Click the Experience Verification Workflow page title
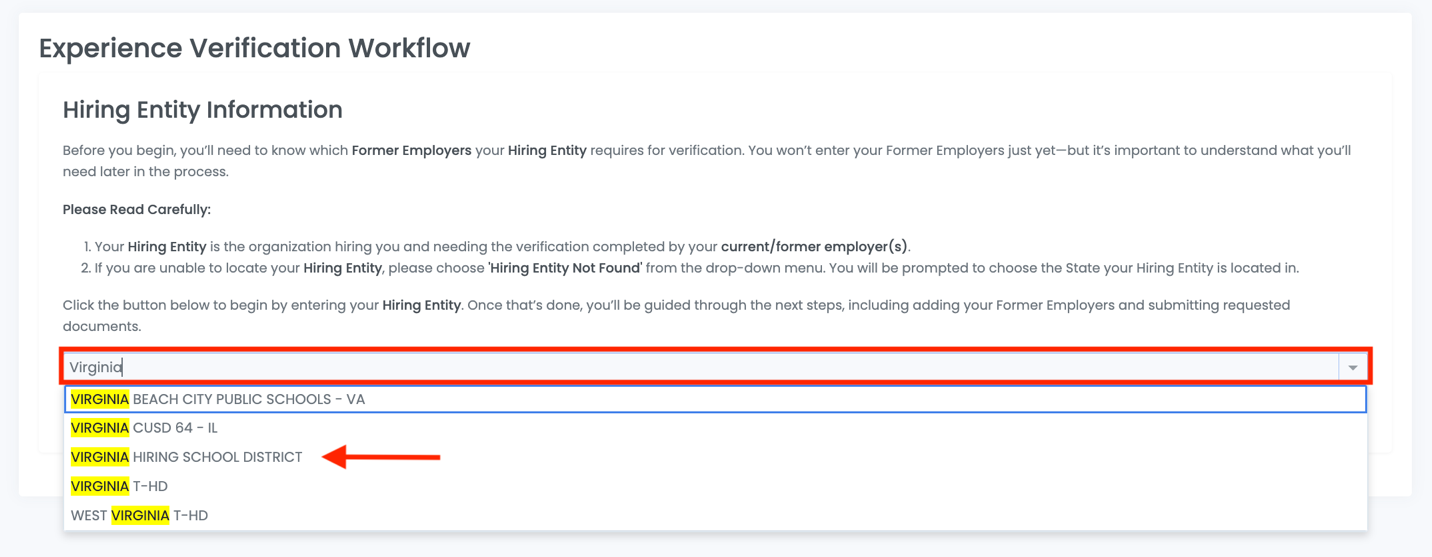The width and height of the screenshot is (1432, 557). click(x=254, y=48)
